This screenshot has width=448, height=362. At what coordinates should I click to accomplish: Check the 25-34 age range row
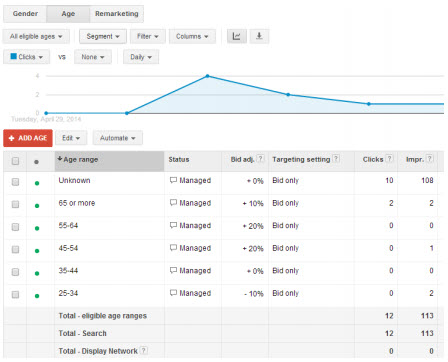pyautogui.click(x=15, y=295)
